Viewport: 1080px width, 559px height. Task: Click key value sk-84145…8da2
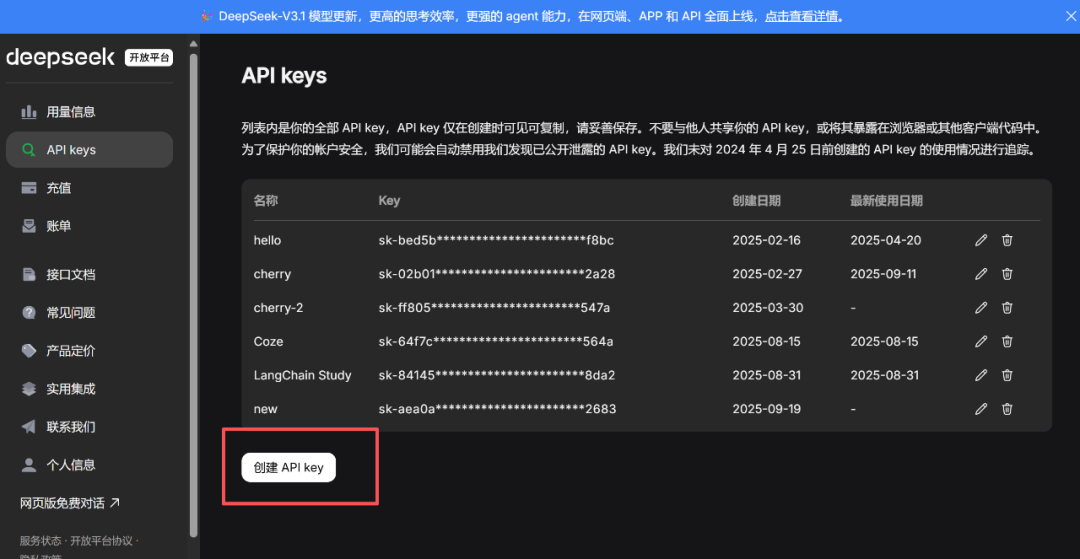[497, 375]
